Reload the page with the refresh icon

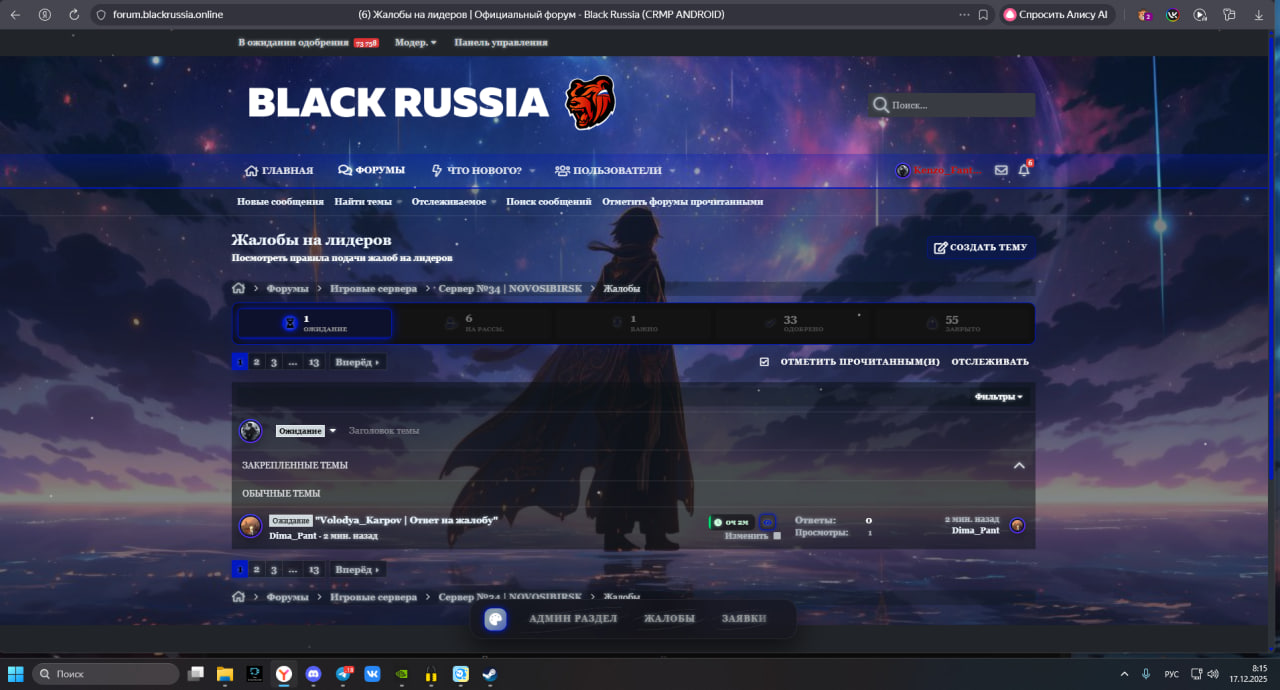(x=74, y=15)
